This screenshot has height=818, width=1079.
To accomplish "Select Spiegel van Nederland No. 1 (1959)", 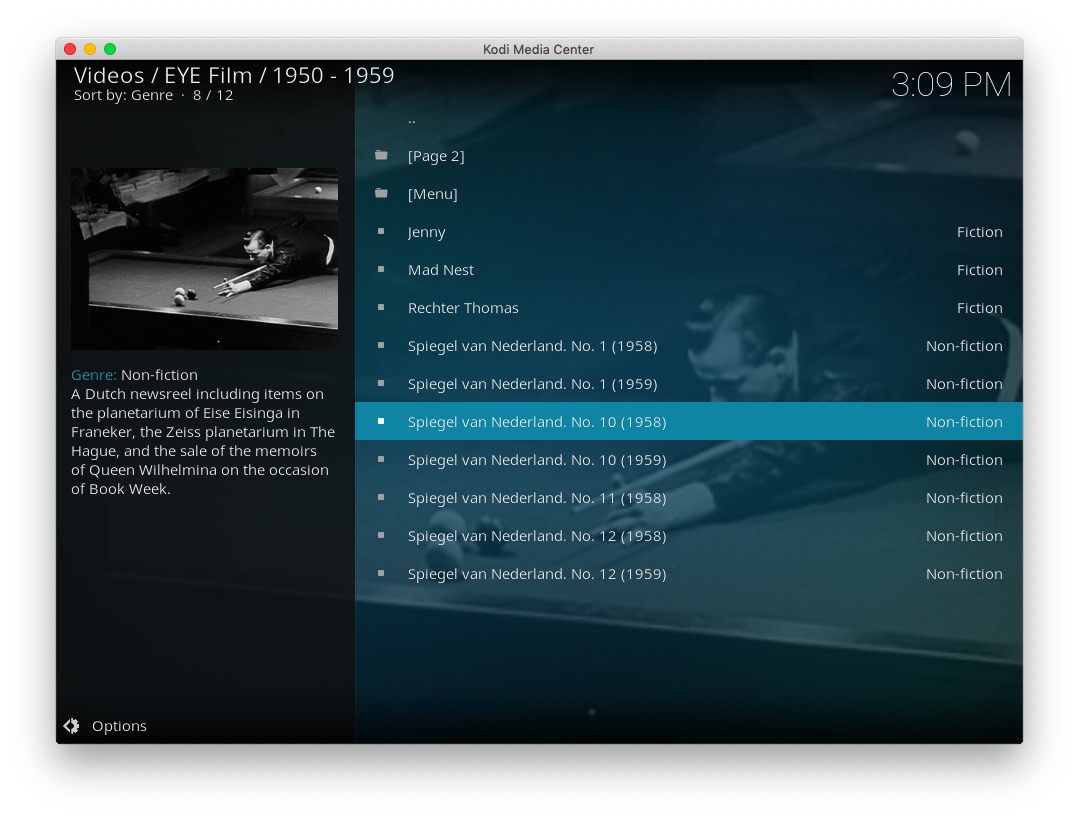I will (532, 384).
